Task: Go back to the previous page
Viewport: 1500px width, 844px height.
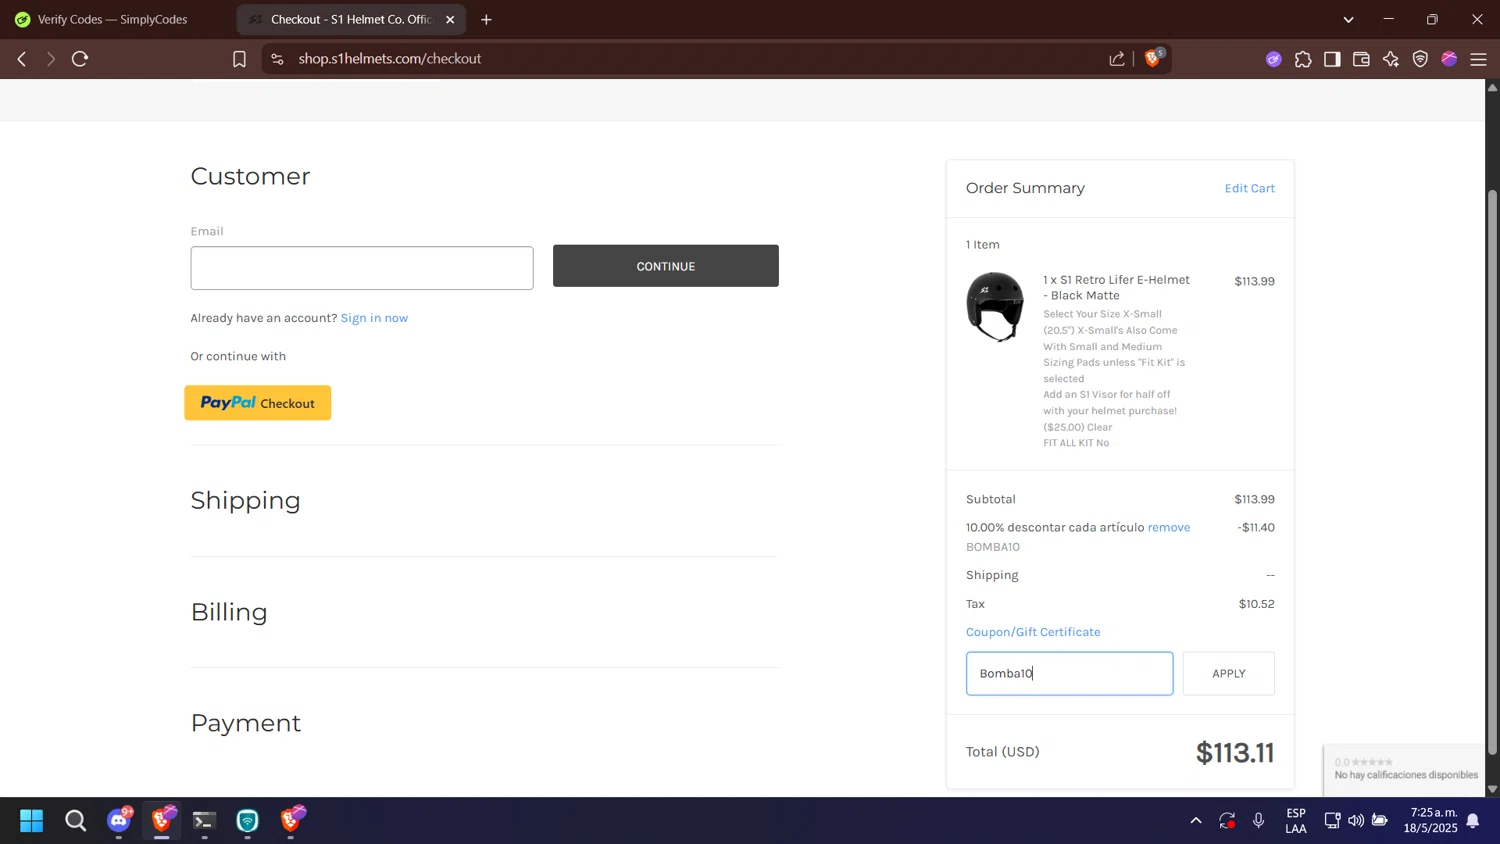Action: 22,59
